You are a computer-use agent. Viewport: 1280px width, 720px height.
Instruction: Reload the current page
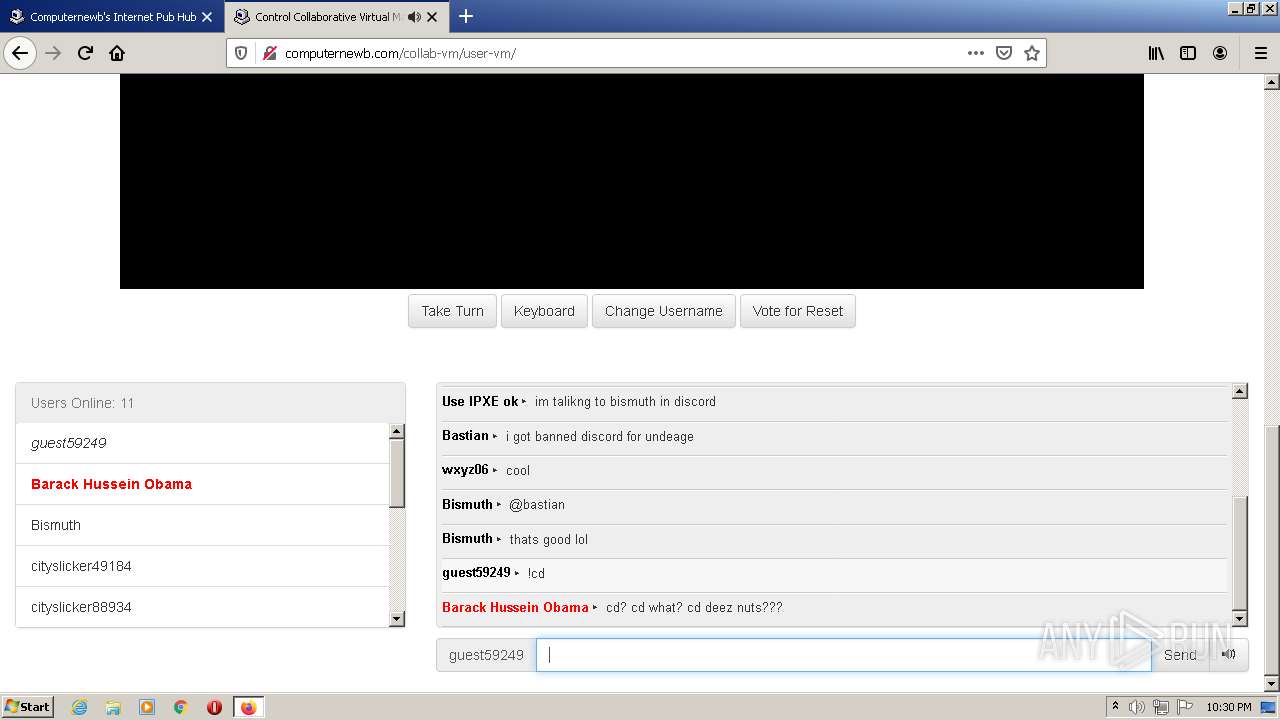point(85,53)
